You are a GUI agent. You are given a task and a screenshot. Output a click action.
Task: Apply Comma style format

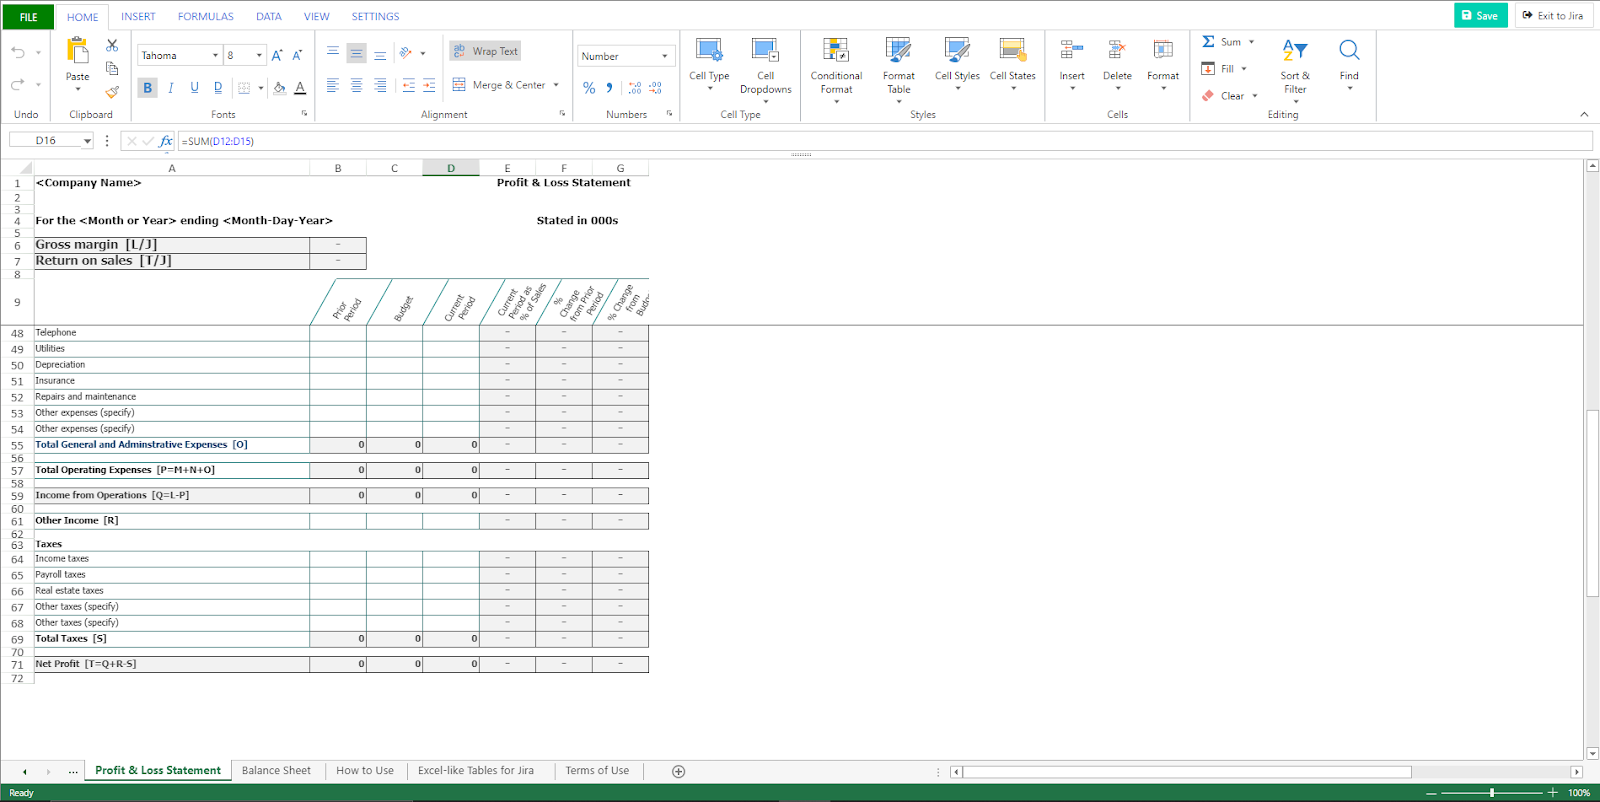pos(609,88)
